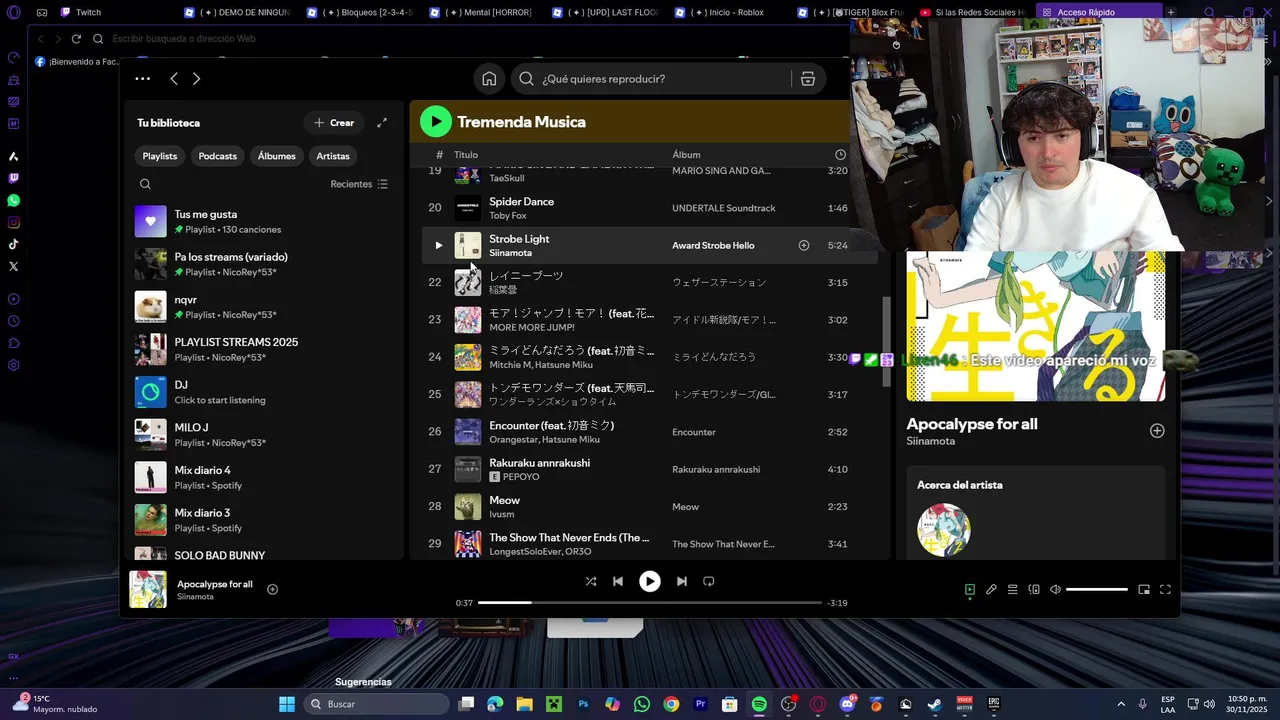Open the miniplayer
The image size is (1280, 720).
pos(1144,590)
